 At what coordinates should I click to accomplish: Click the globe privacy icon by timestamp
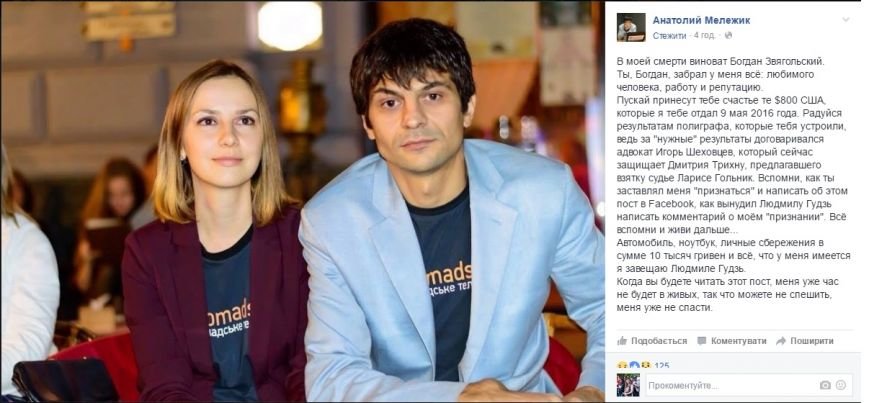pyautogui.click(x=728, y=35)
